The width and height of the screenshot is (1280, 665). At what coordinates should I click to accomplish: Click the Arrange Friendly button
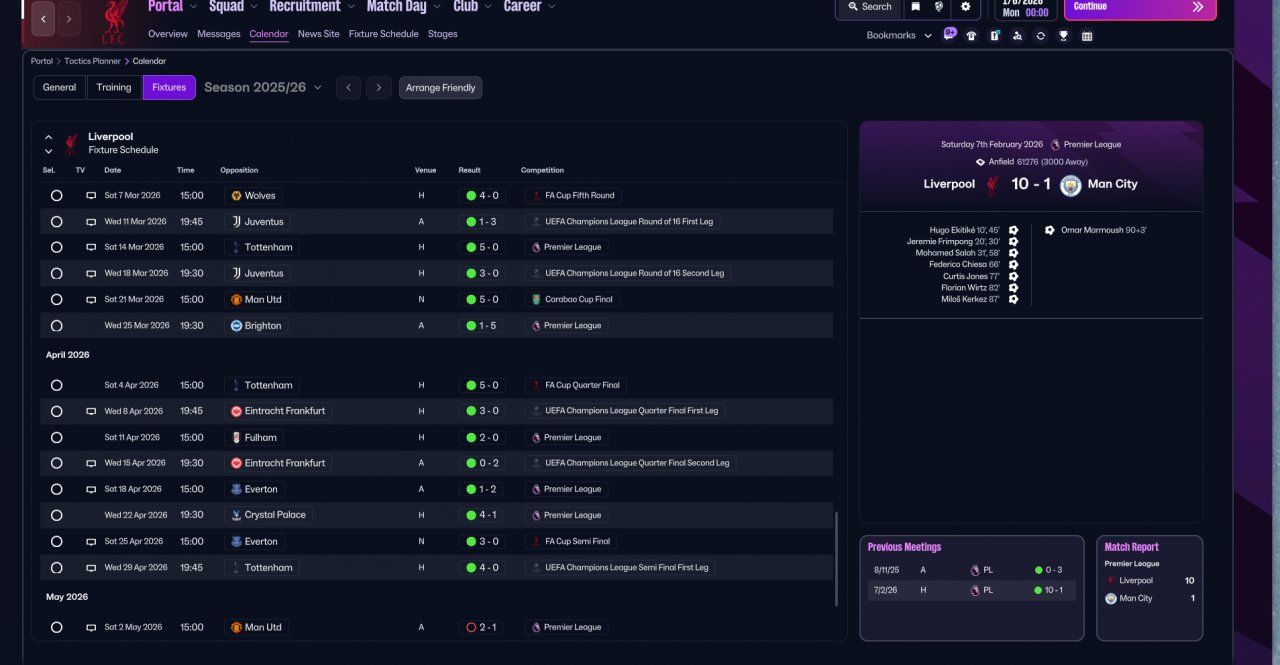(x=440, y=88)
